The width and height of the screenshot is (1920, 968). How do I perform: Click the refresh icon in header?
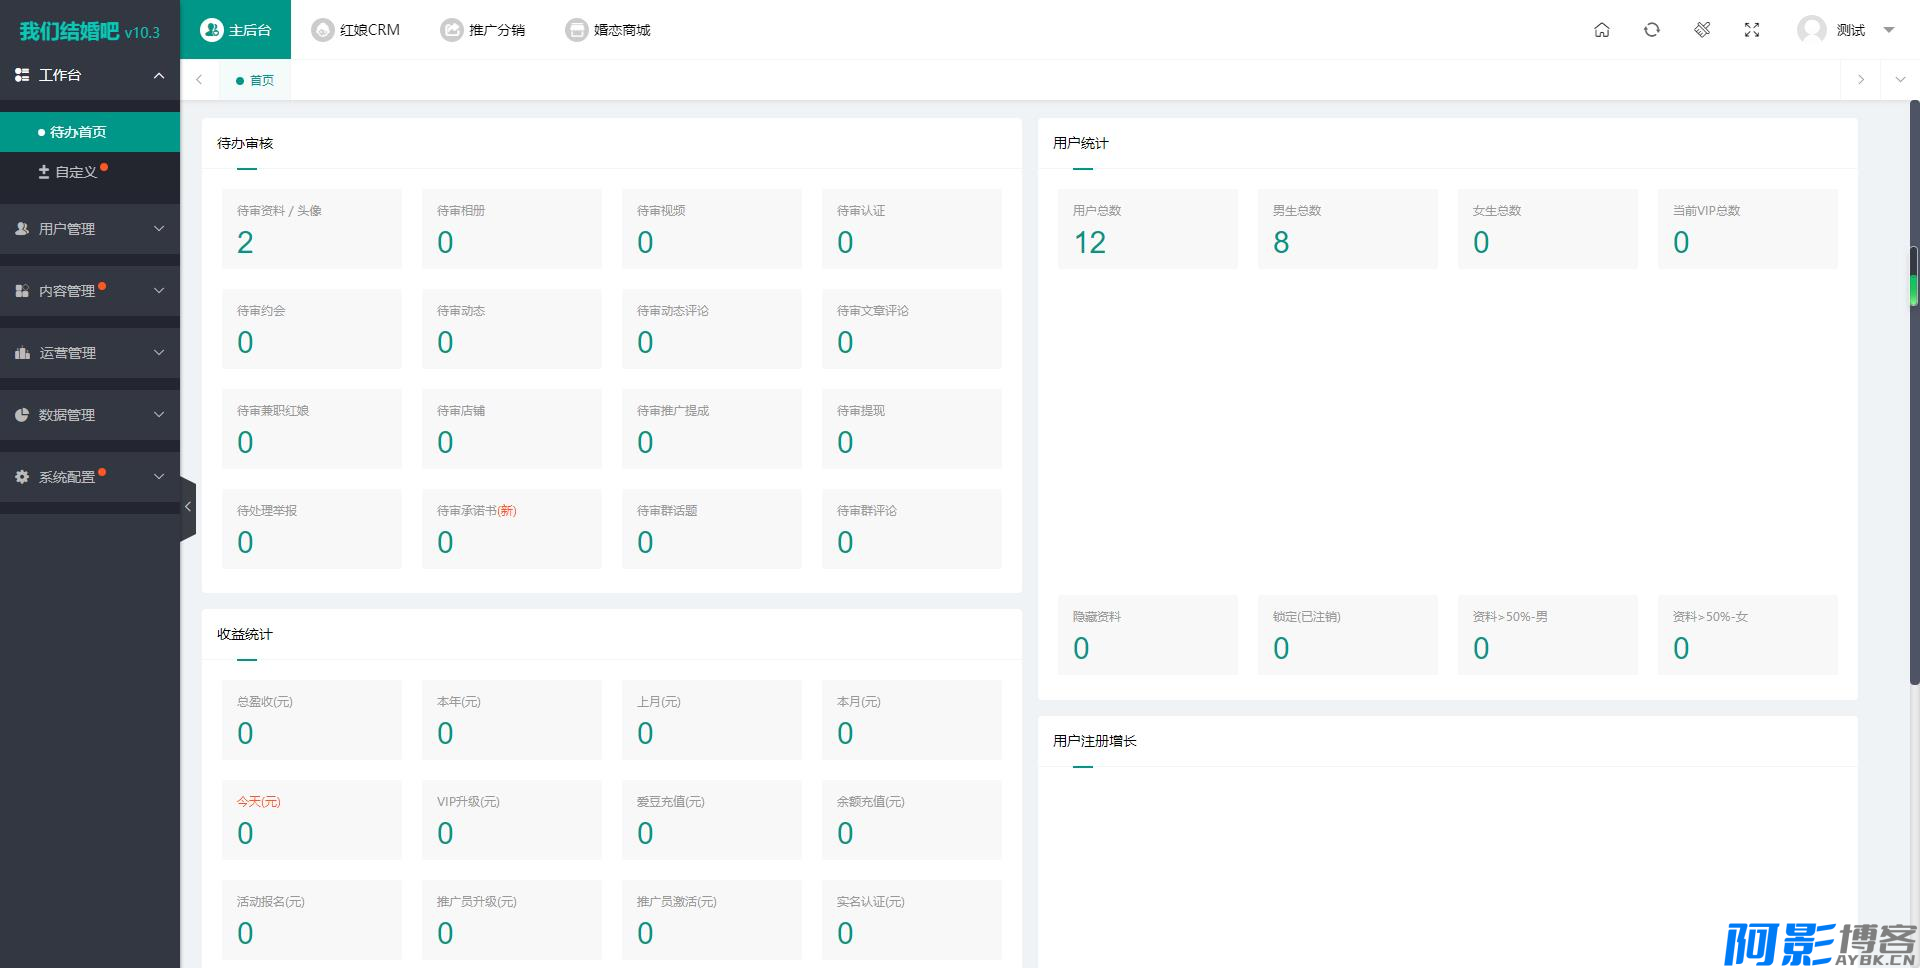pyautogui.click(x=1651, y=30)
